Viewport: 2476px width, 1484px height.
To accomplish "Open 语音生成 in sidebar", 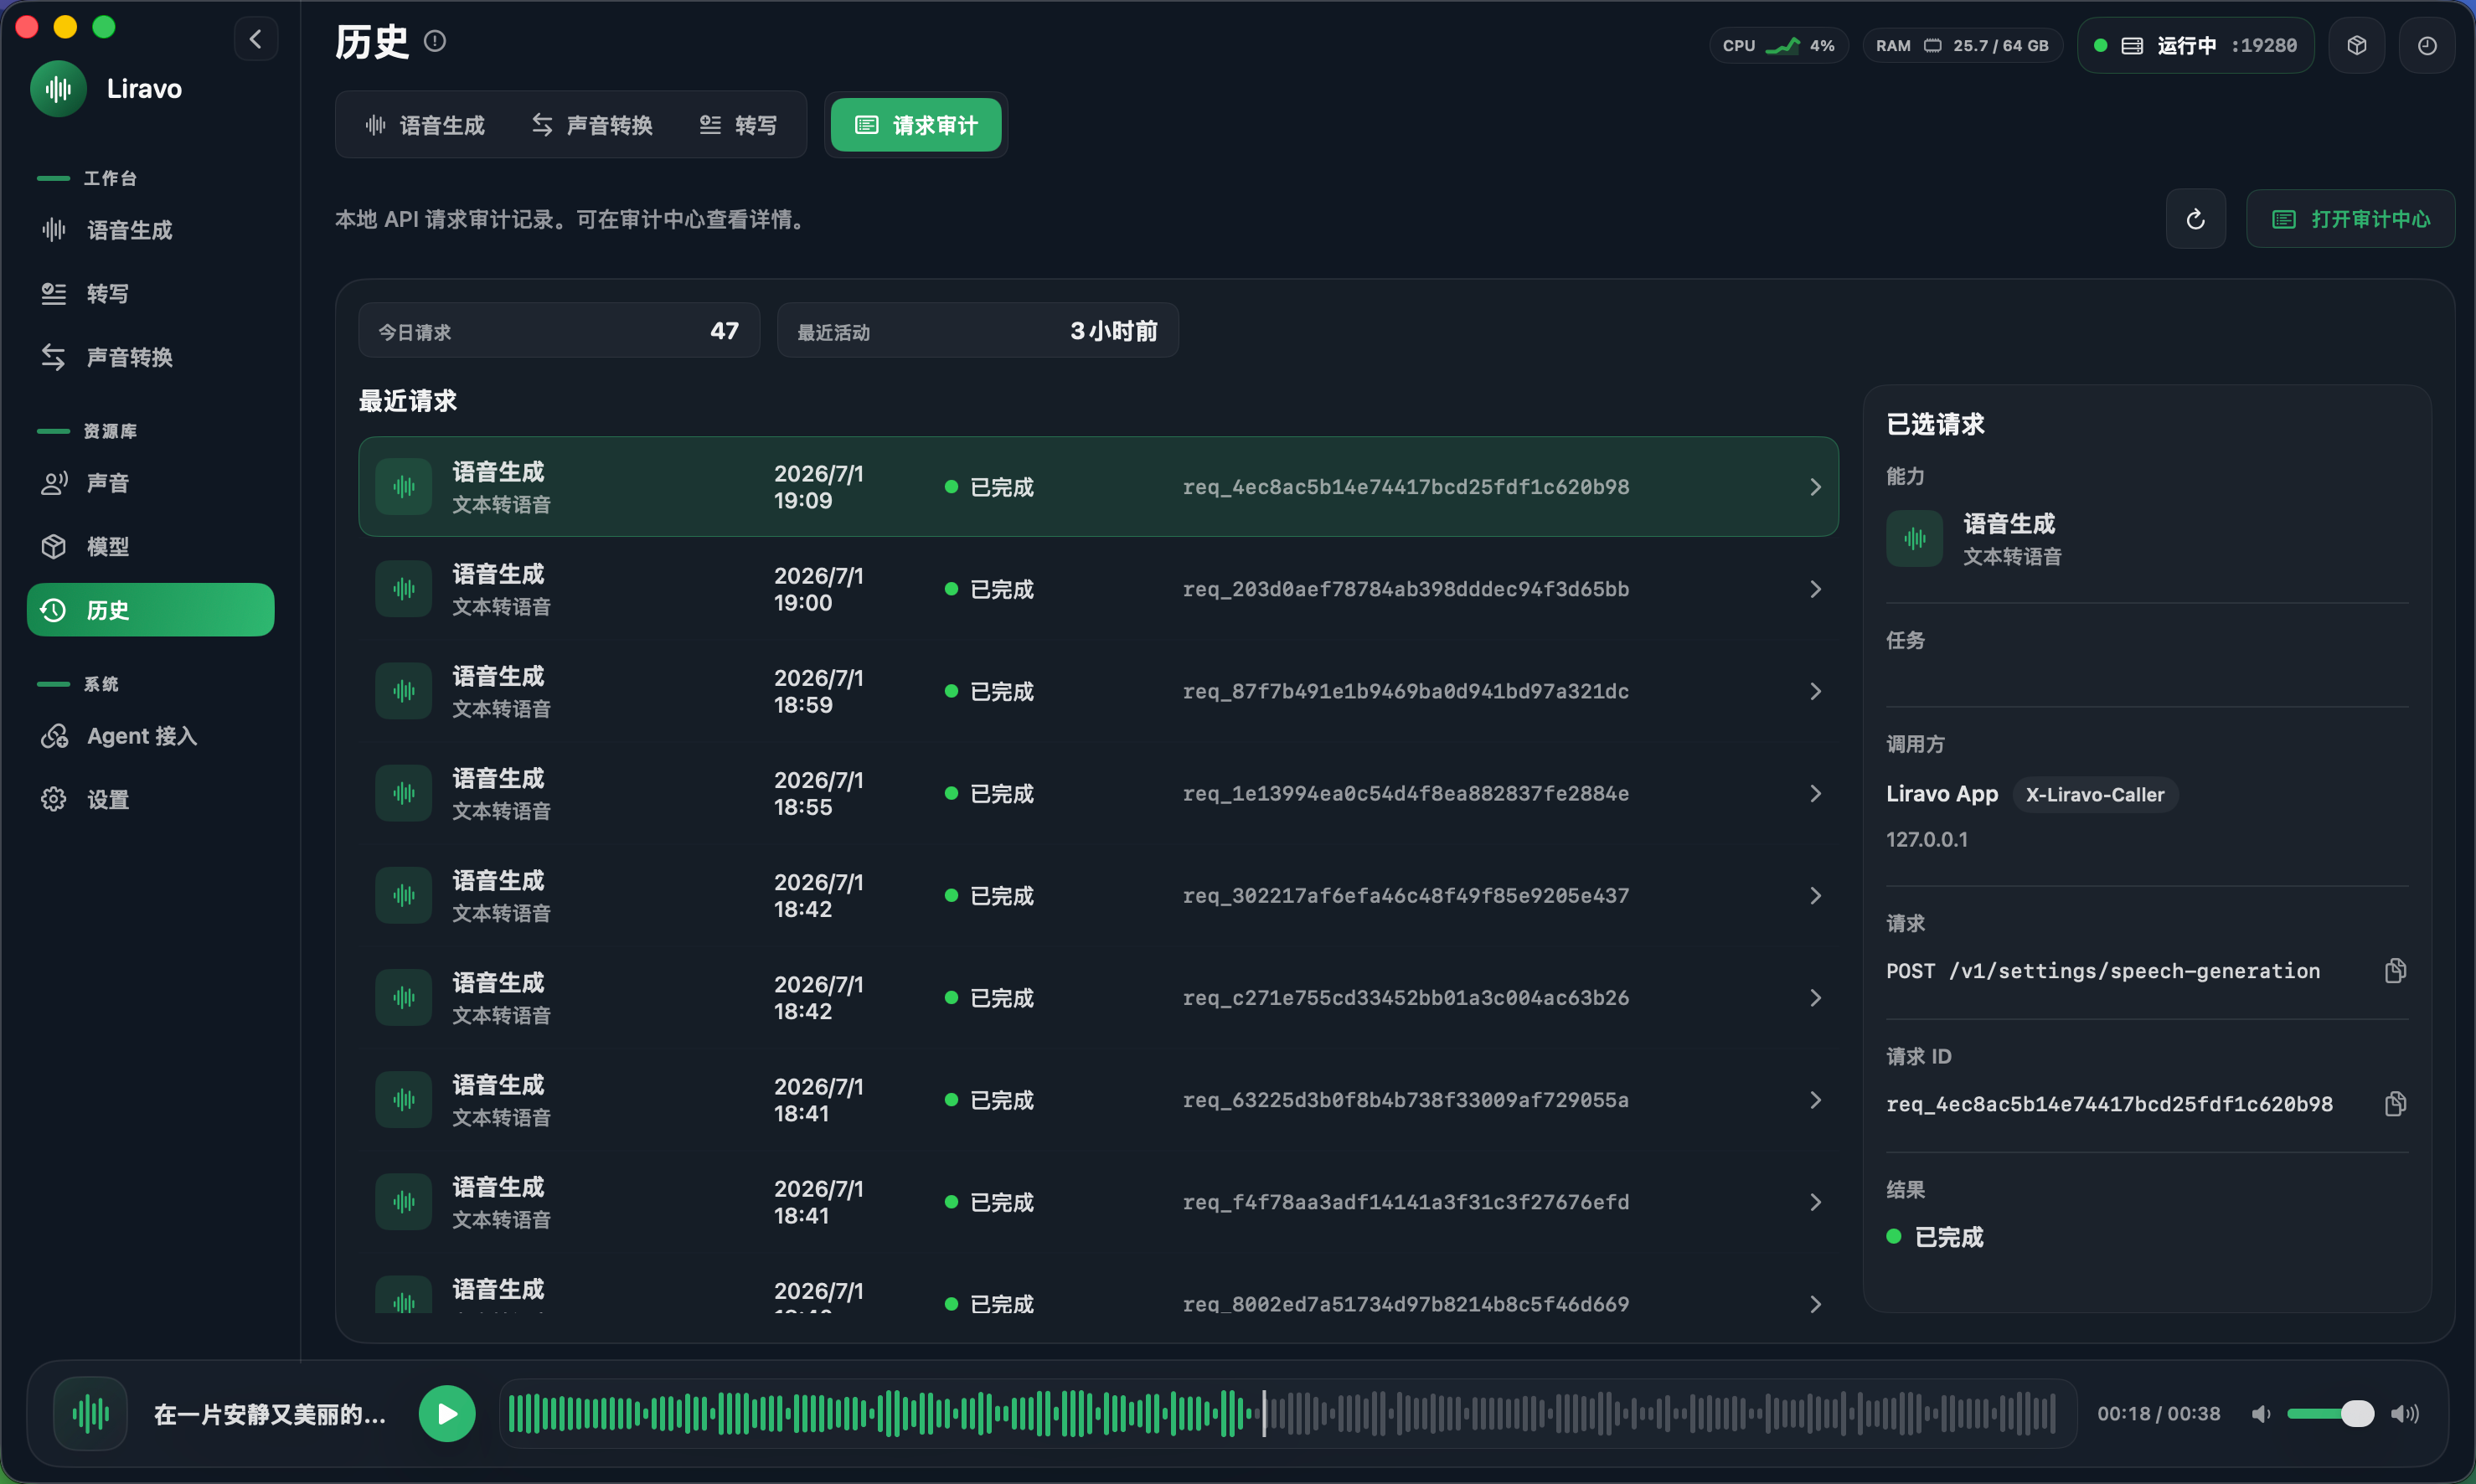I will click(151, 230).
